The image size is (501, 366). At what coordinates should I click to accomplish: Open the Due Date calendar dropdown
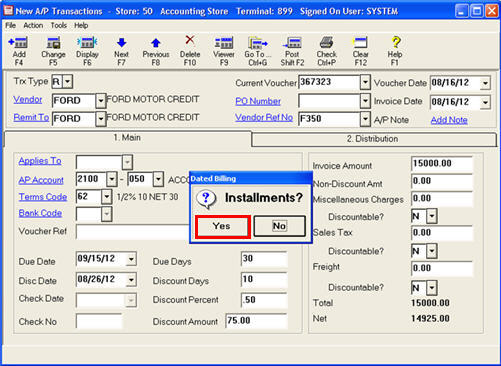131,259
